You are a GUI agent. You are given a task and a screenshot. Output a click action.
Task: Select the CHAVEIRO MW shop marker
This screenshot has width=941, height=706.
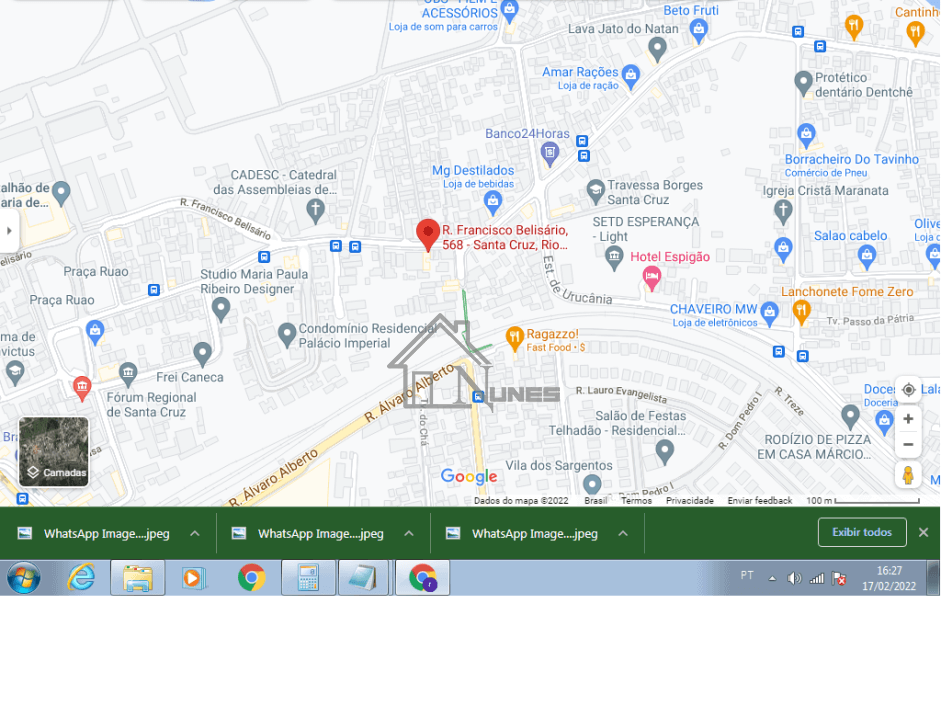click(769, 313)
